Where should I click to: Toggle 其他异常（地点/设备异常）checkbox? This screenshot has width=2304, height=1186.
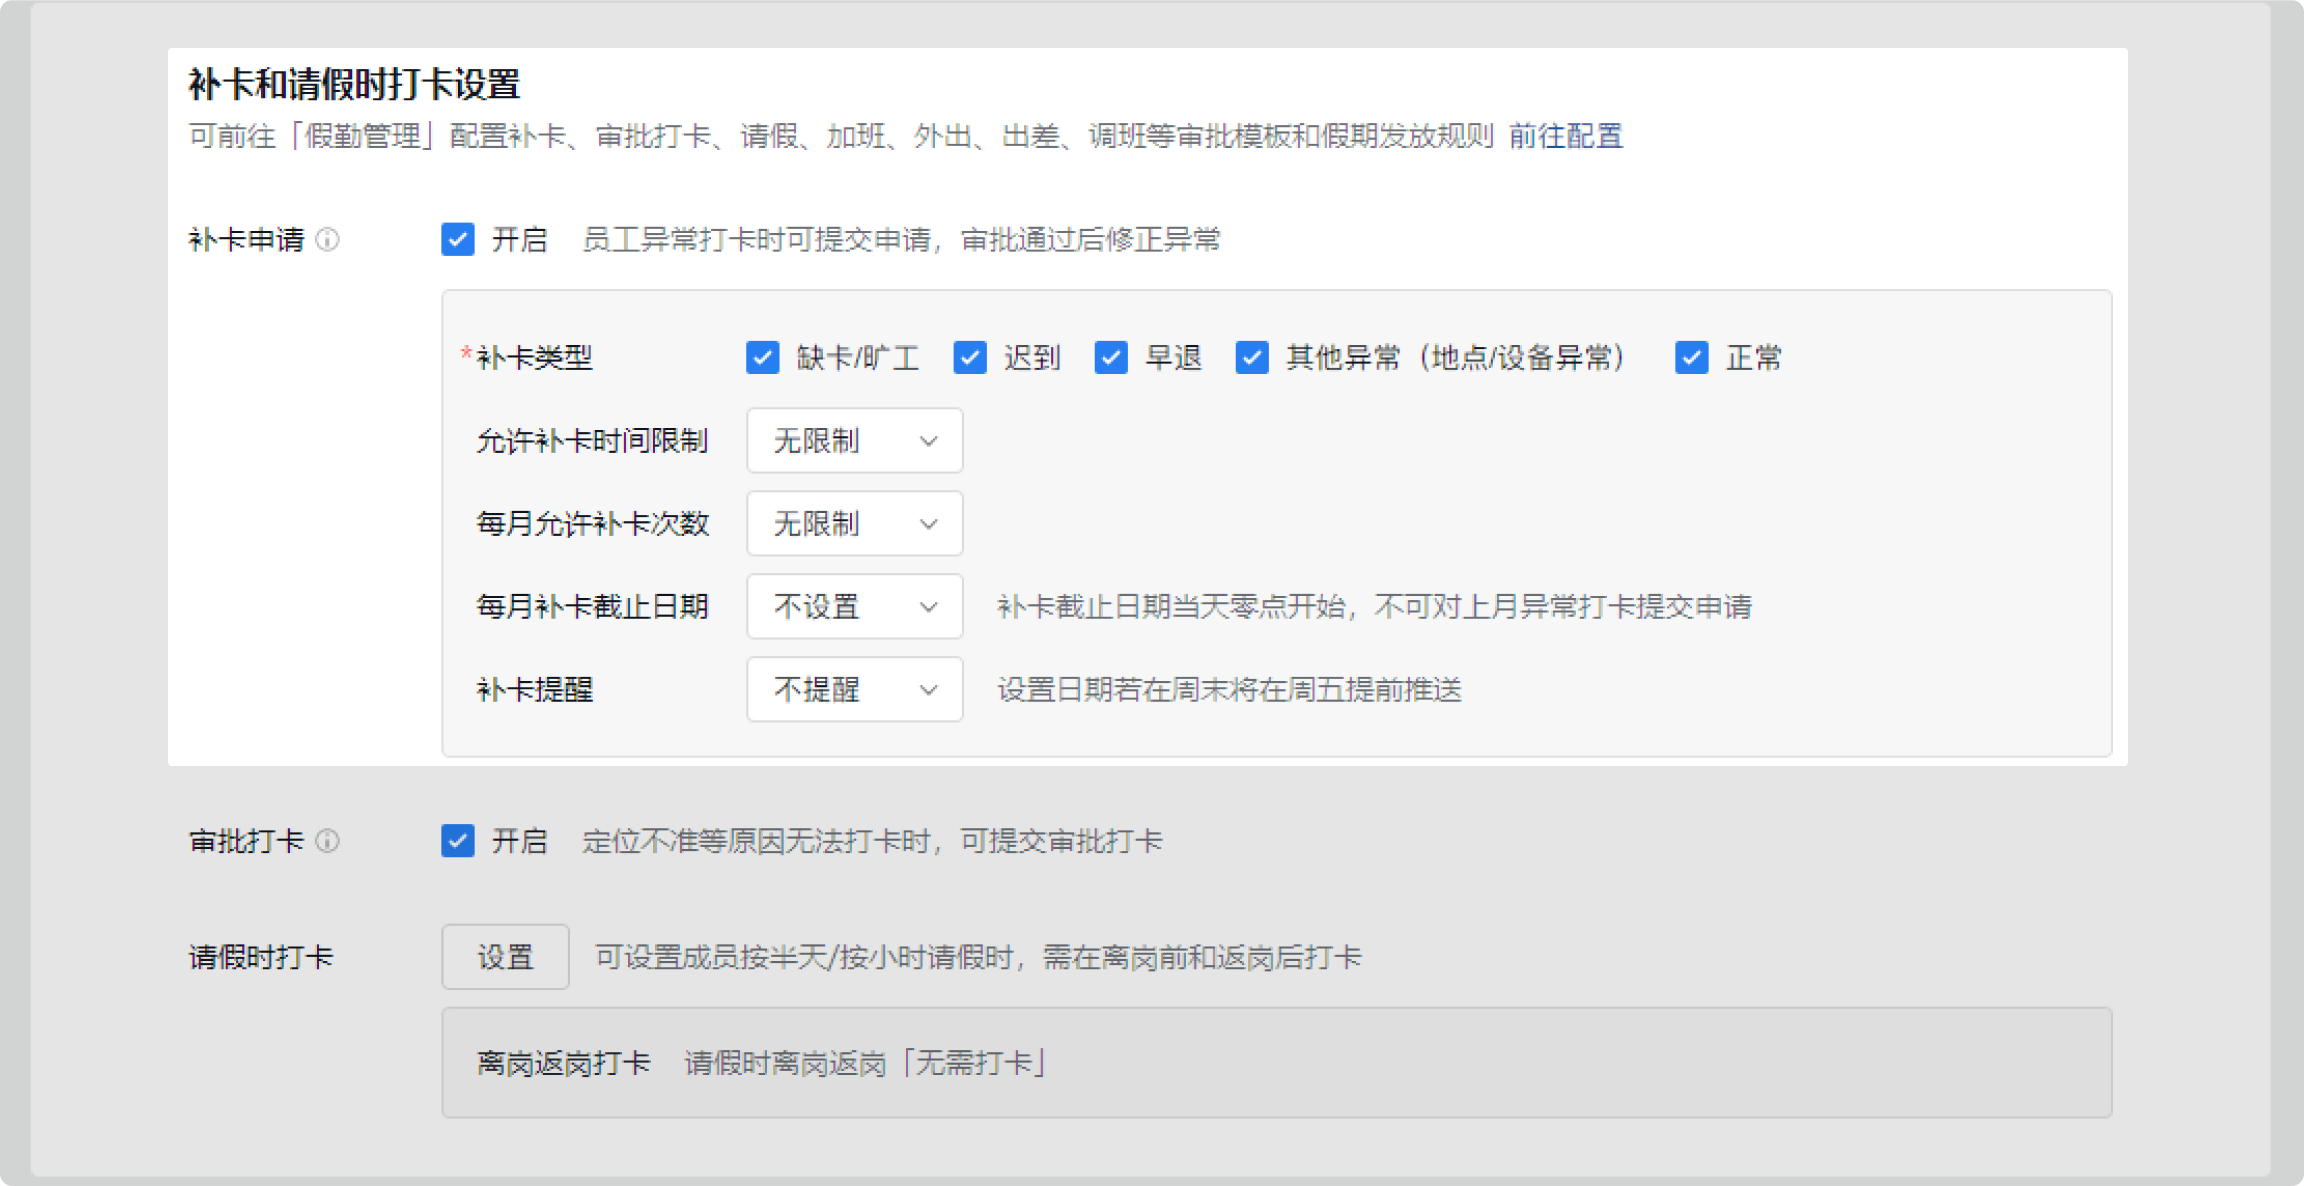click(1252, 357)
